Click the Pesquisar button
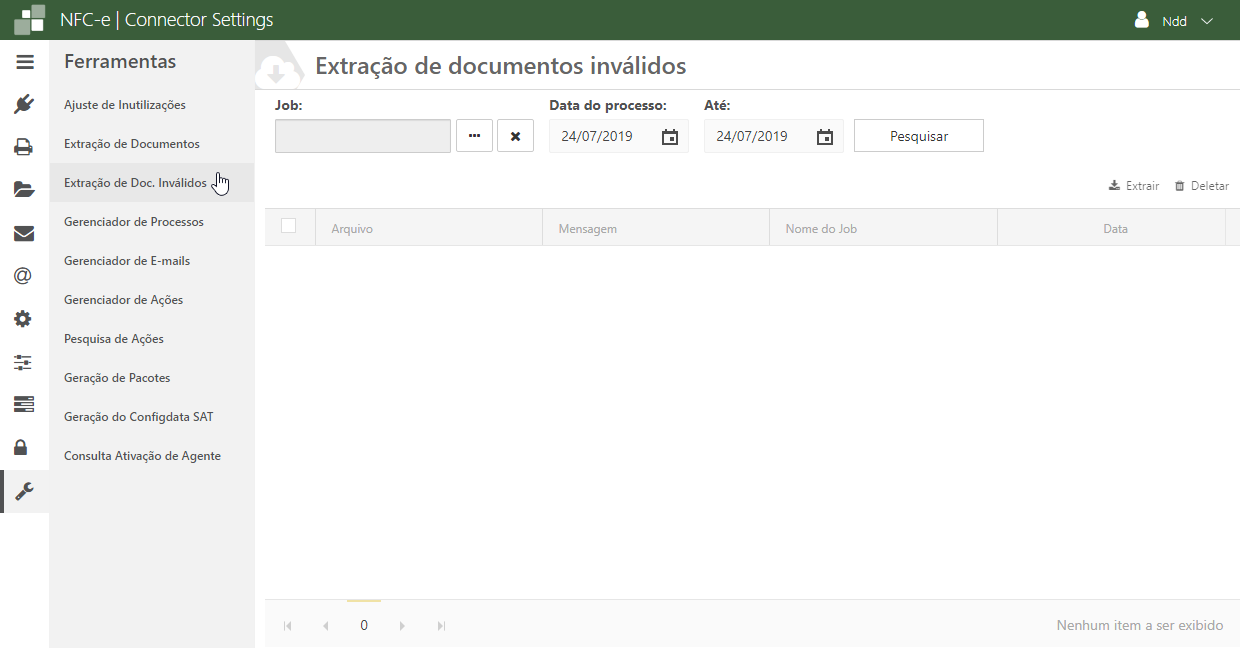The height and width of the screenshot is (651, 1240). tap(918, 136)
